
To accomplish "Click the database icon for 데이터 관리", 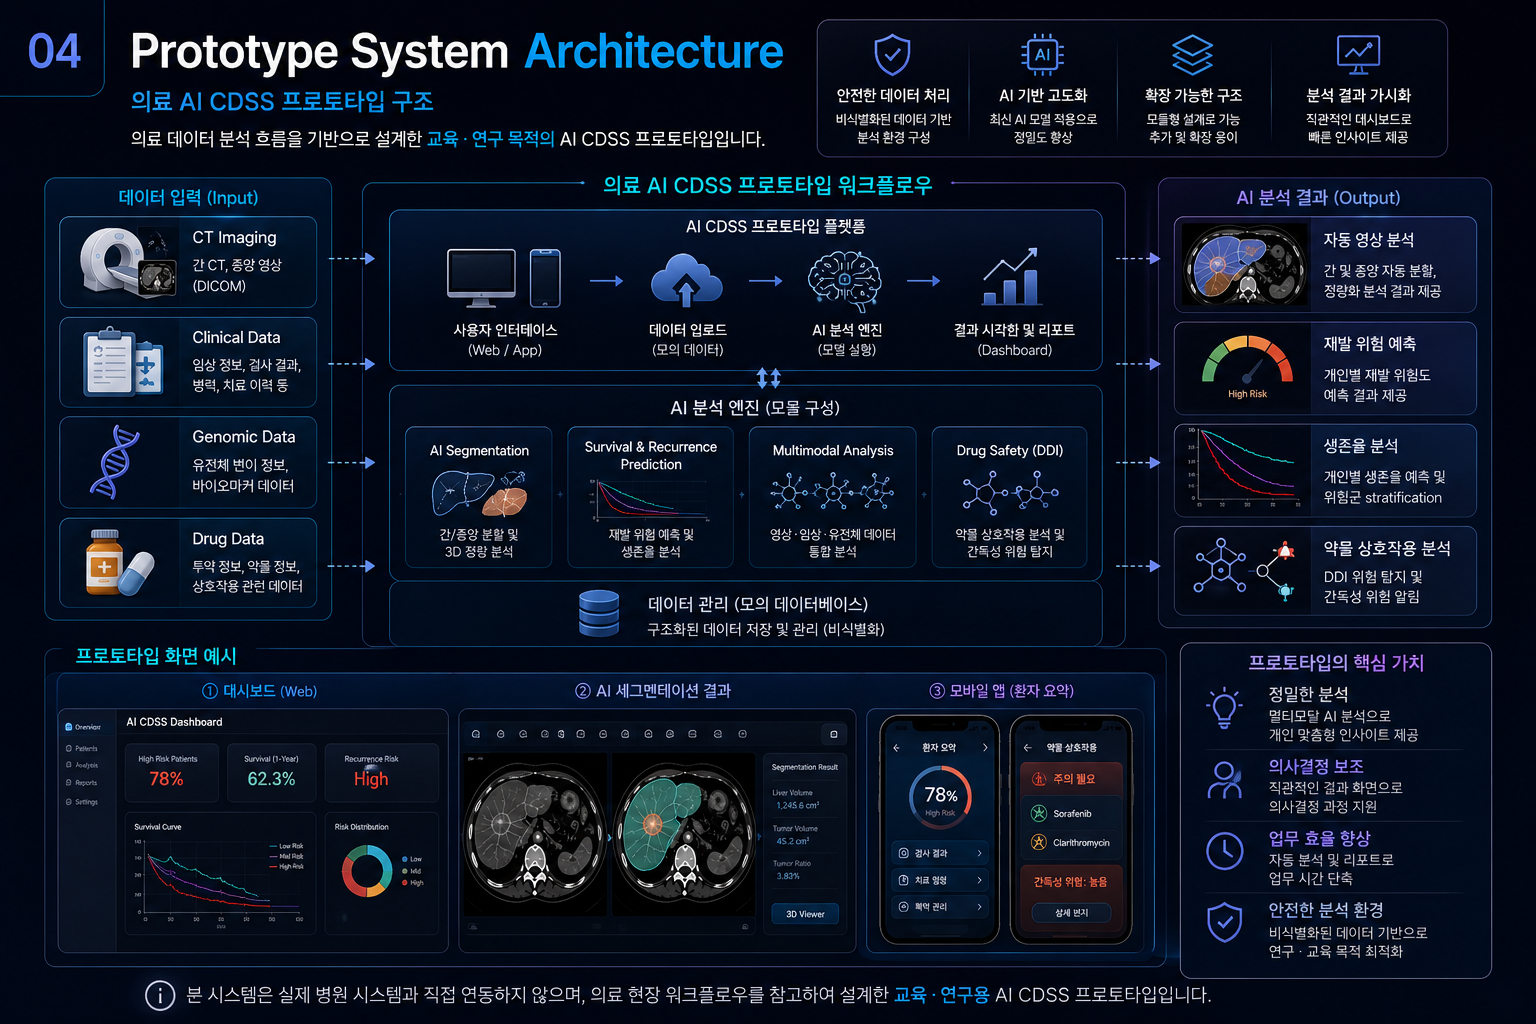I will 599,613.
